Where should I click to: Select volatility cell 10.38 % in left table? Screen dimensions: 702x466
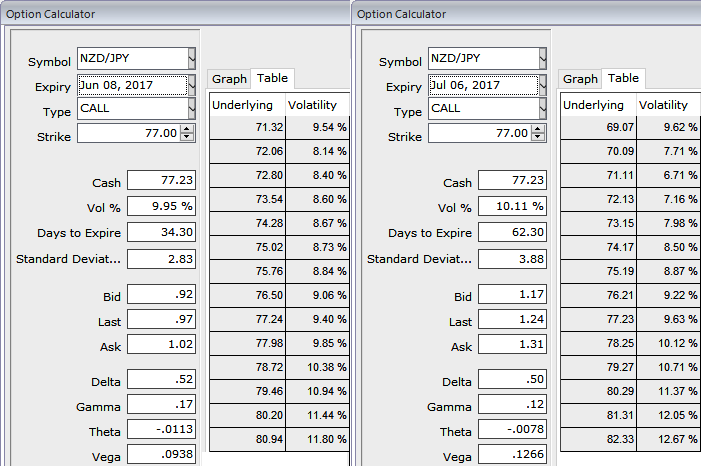tap(317, 368)
